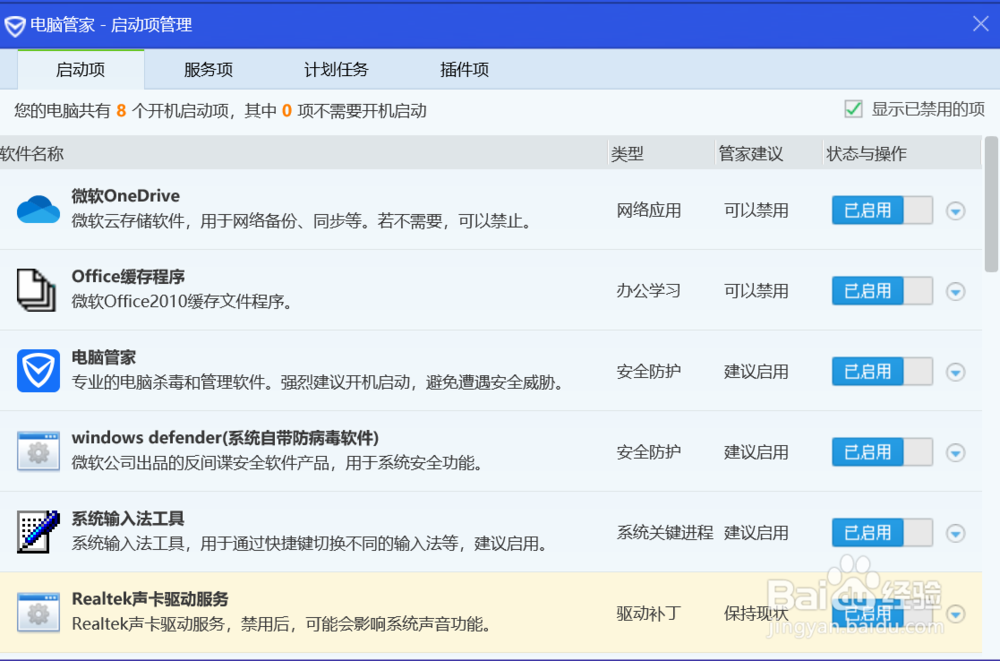Image resolution: width=1000 pixels, height=661 pixels.
Task: Click the vertical scrollbar thumb
Action: 991,204
